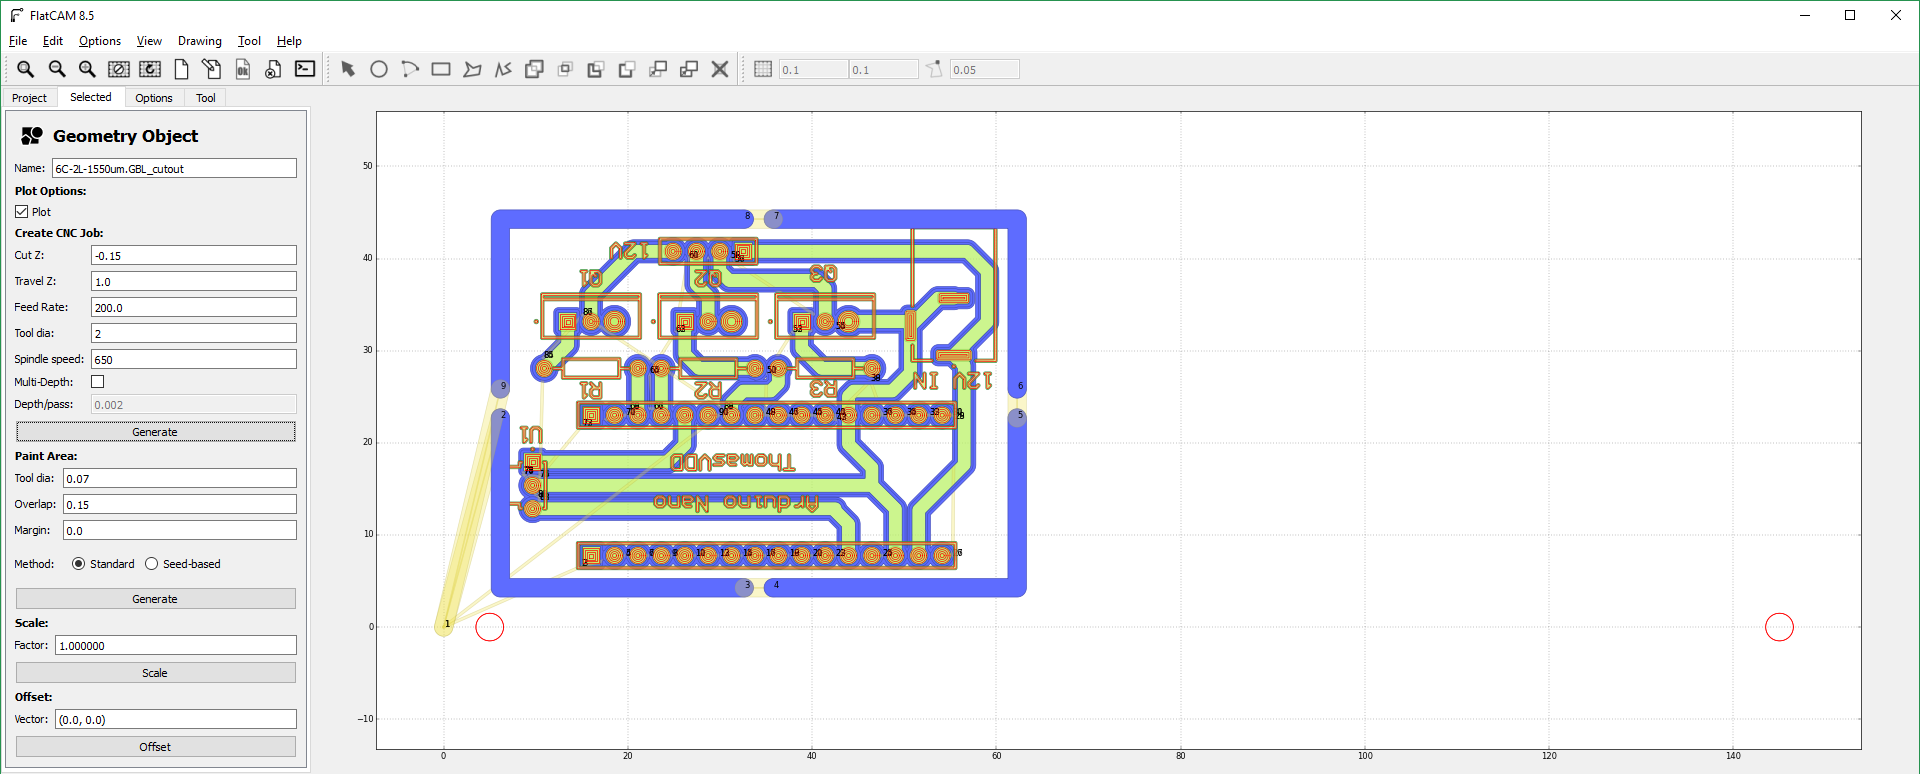
Task: Generate the CNC job under Depth/pass
Action: [155, 432]
